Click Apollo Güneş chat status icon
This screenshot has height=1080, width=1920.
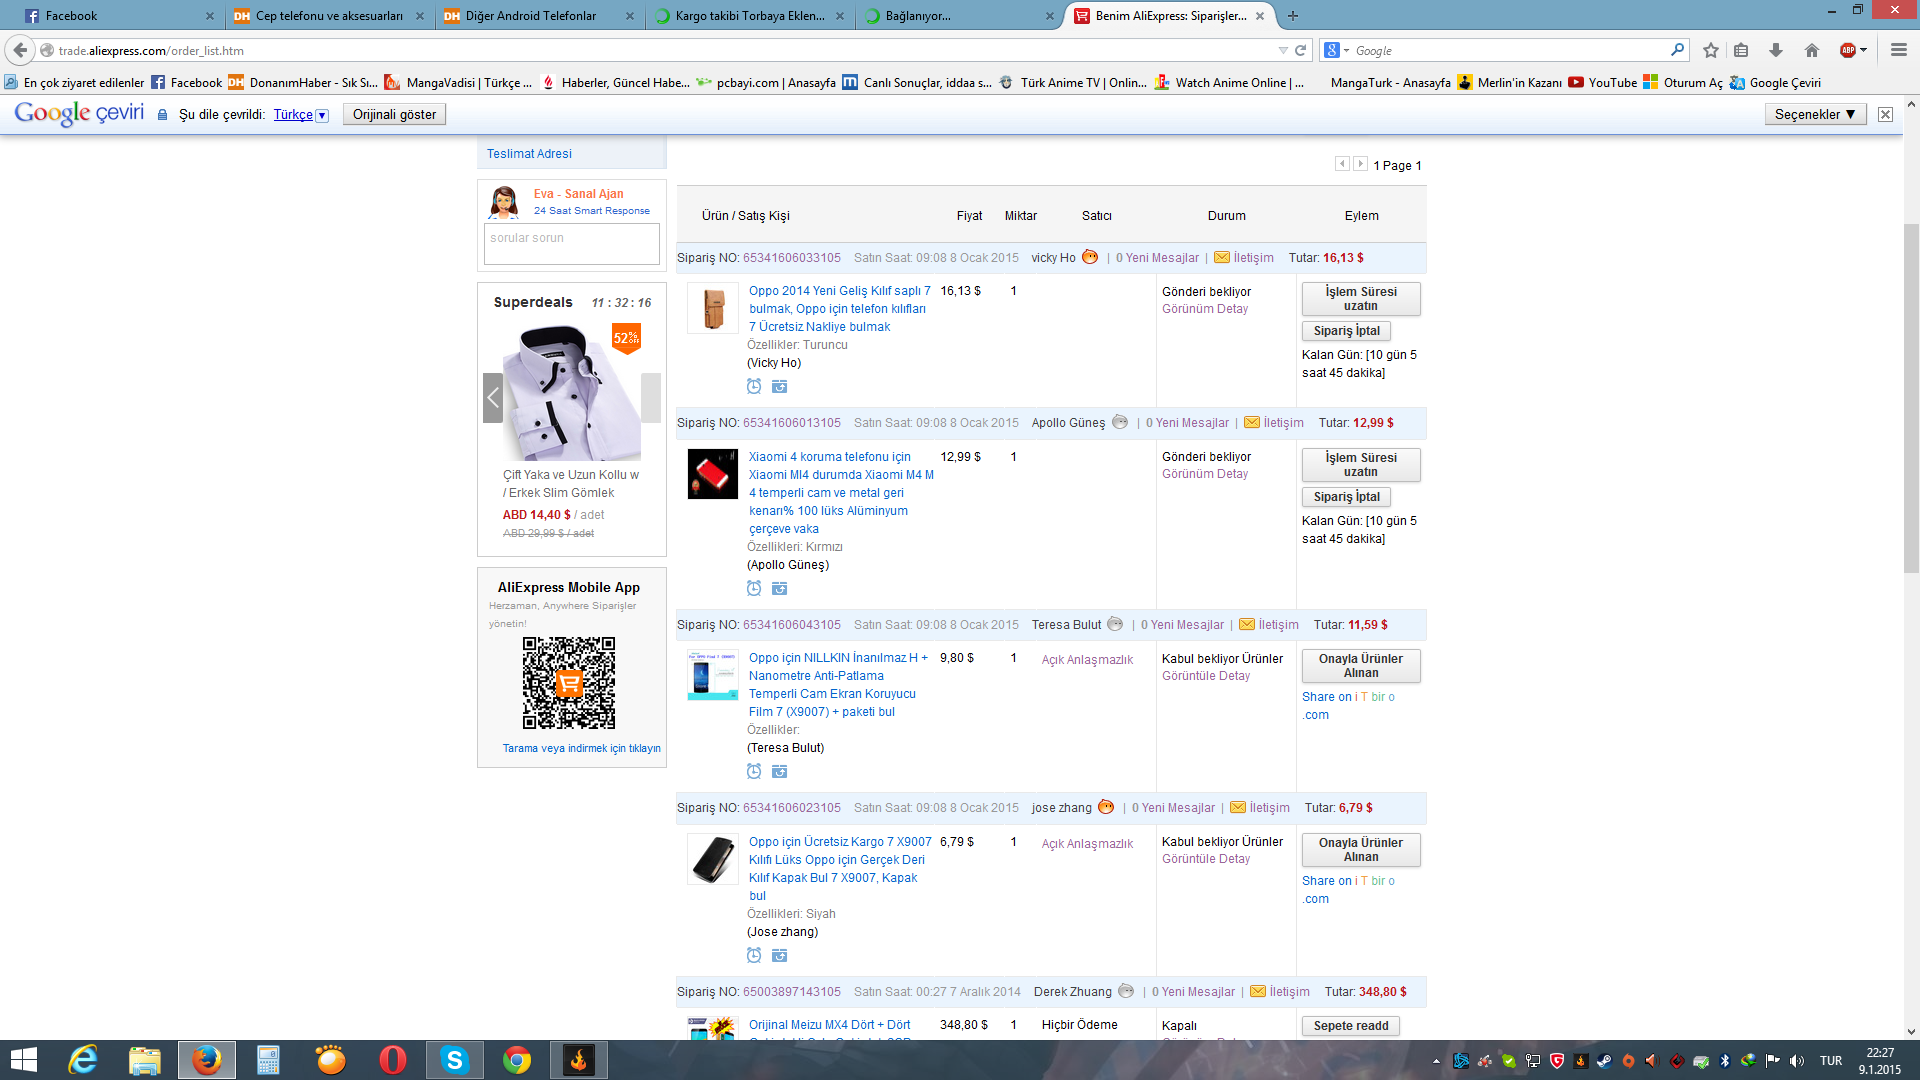point(1120,422)
